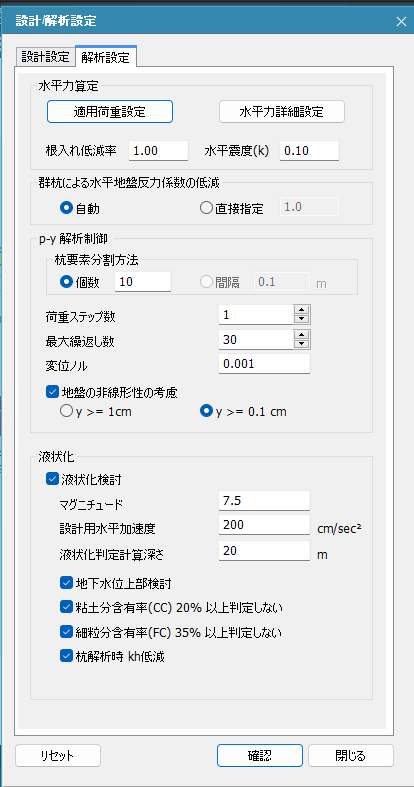Decrease 荷重ステップ数 with down arrow
The image size is (414, 787).
[x=302, y=319]
